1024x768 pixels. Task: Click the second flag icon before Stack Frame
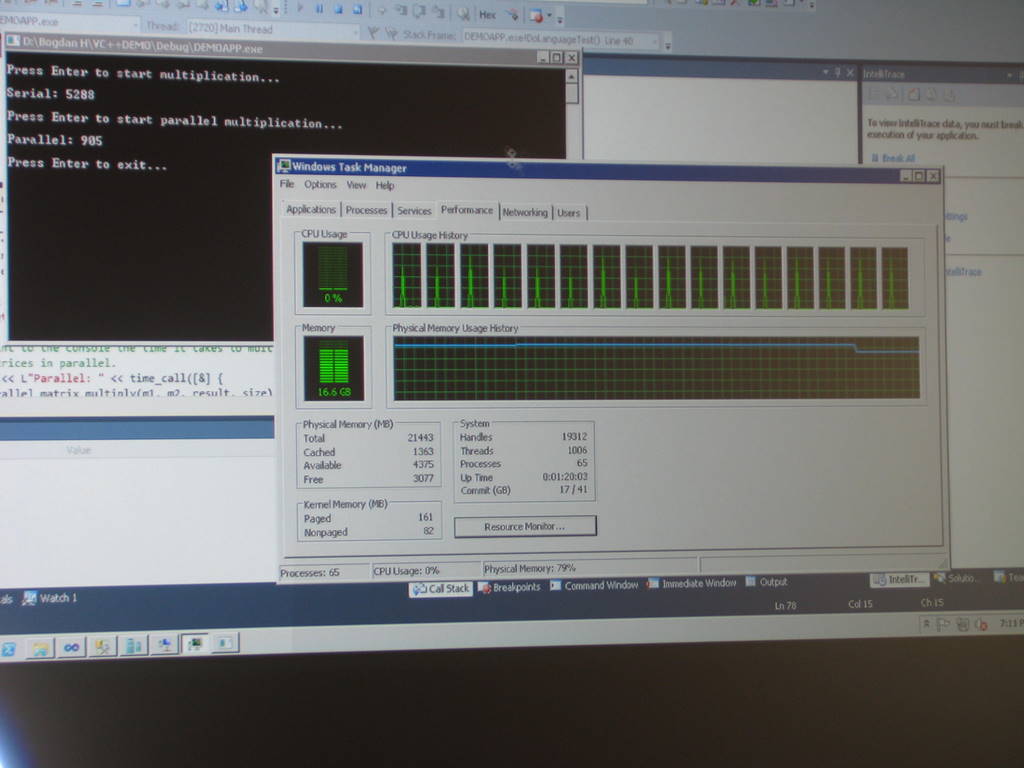point(391,33)
